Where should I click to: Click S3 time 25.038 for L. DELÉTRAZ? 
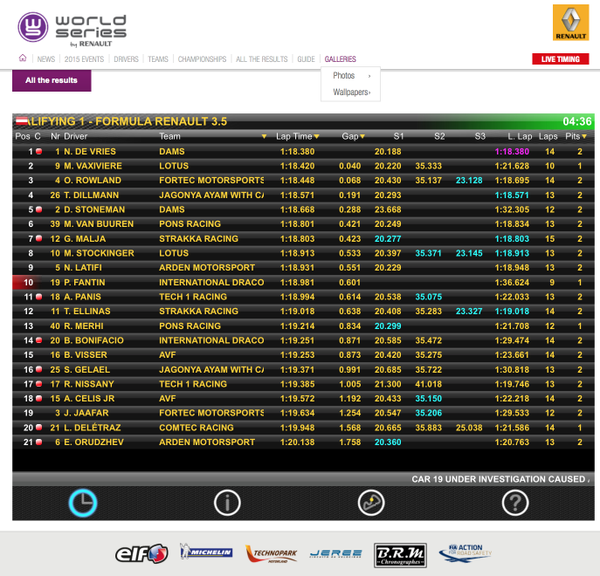point(469,428)
